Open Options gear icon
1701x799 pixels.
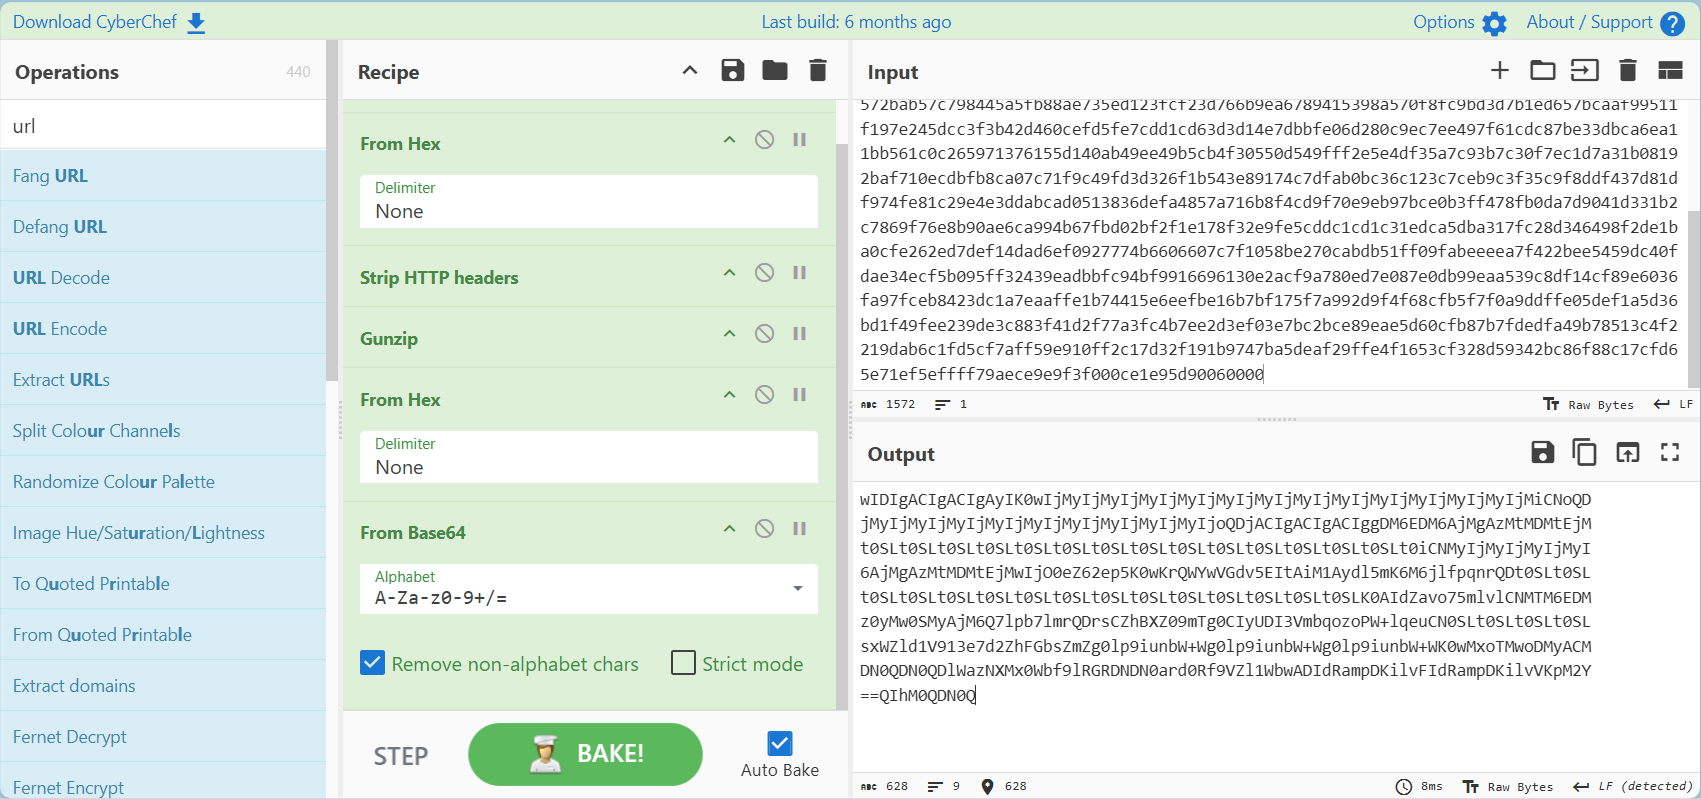click(1494, 23)
